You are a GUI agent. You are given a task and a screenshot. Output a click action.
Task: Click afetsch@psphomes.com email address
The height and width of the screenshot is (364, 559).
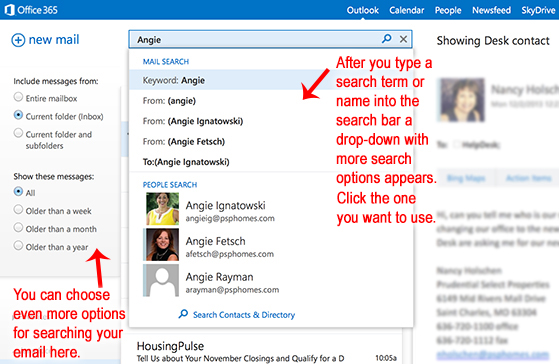tap(230, 254)
